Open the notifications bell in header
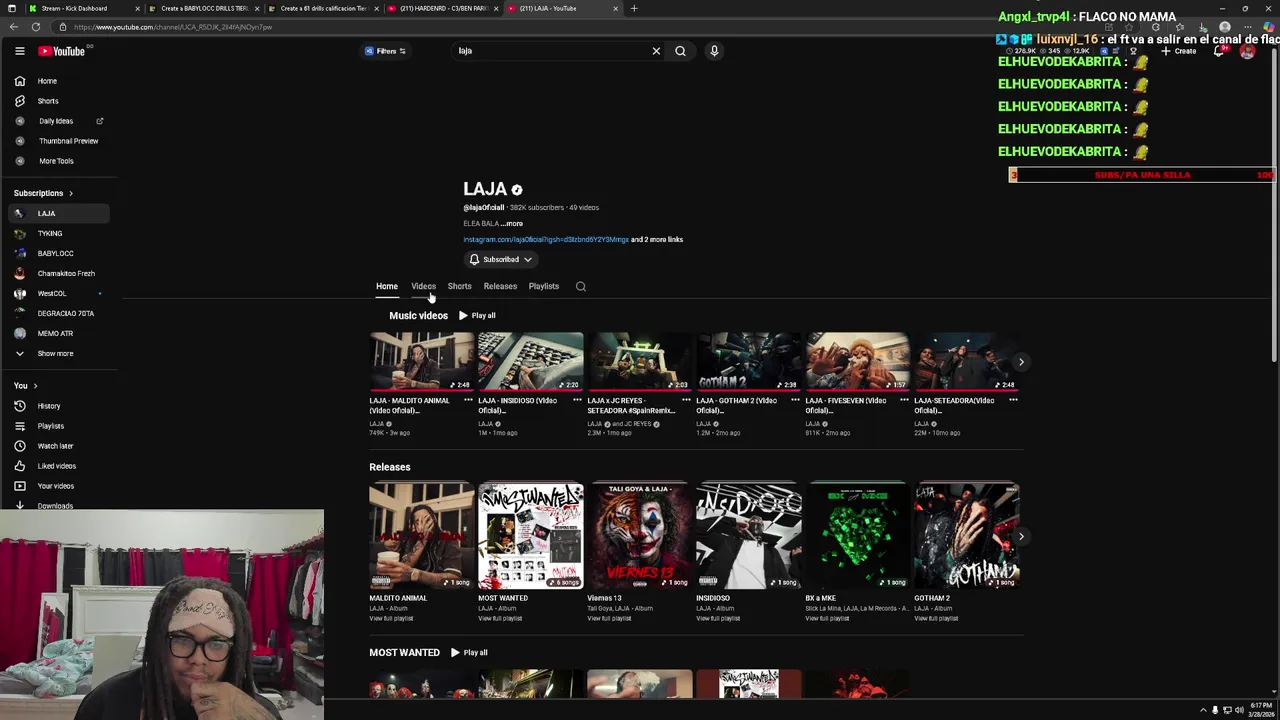The width and height of the screenshot is (1280, 720). tap(1218, 51)
